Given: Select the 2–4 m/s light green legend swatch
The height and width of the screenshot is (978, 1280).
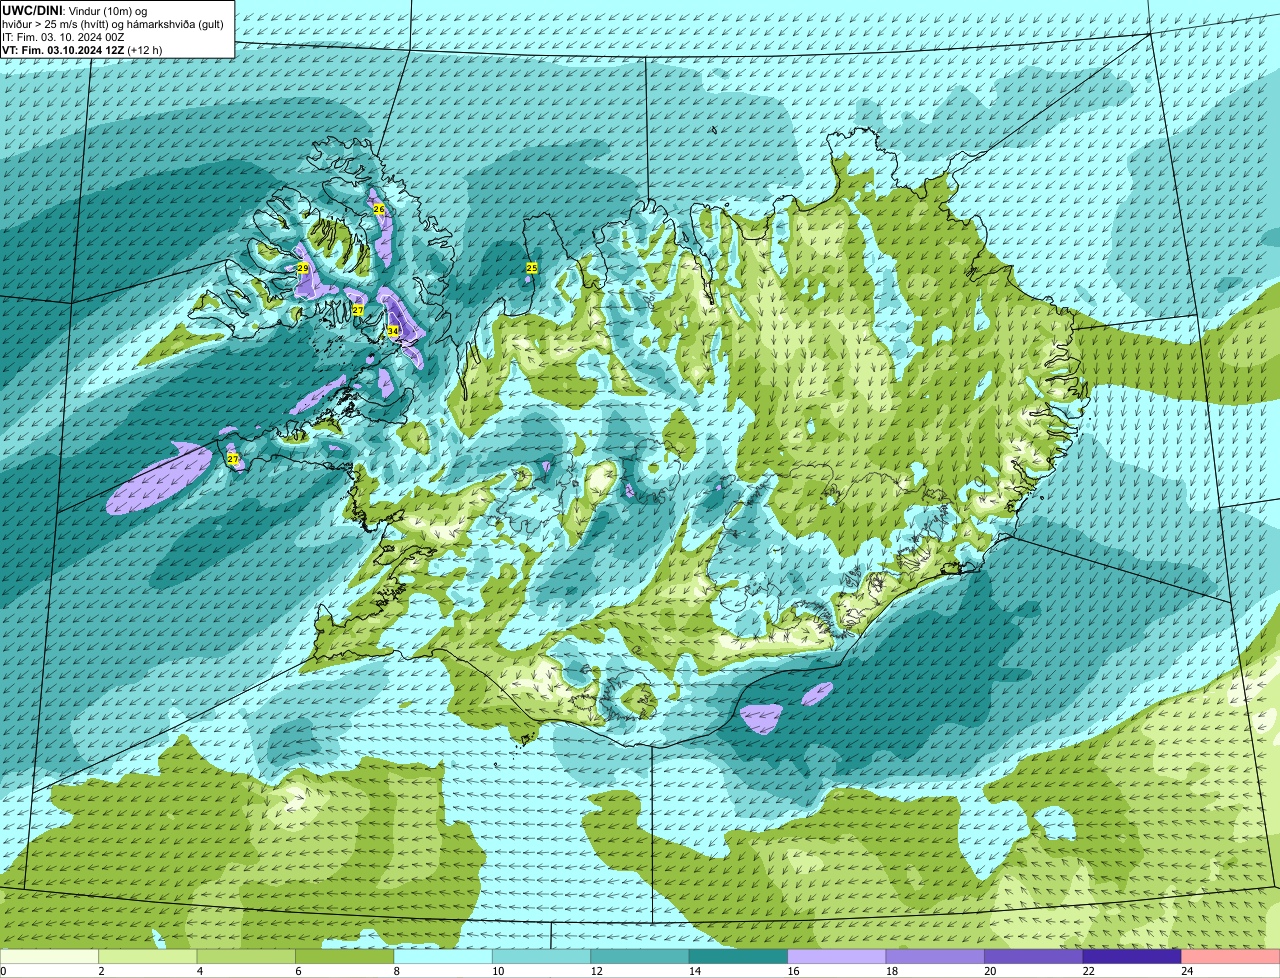Looking at the screenshot, I should point(148,956).
